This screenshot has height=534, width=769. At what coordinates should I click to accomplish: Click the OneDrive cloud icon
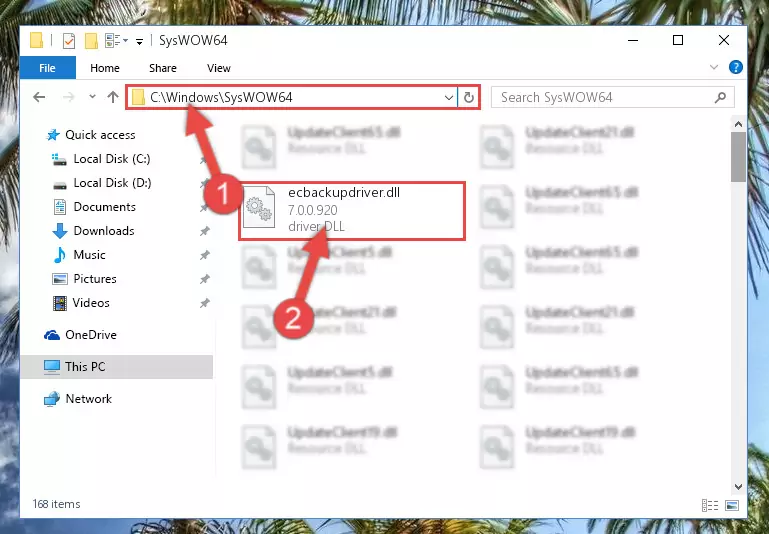52,335
